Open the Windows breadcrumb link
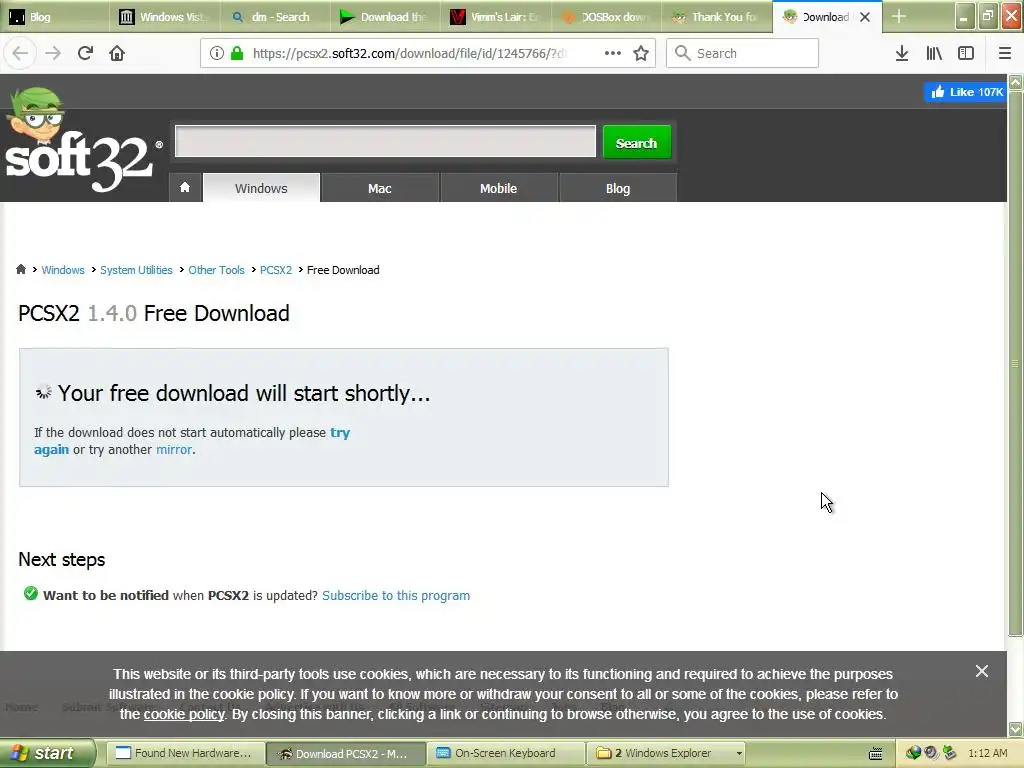 [x=63, y=270]
